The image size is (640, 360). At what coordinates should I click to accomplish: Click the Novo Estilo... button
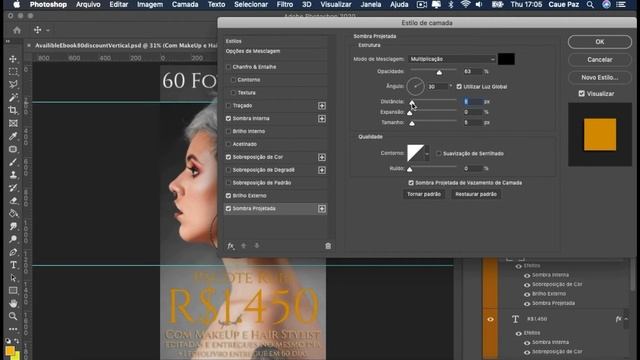click(600, 77)
